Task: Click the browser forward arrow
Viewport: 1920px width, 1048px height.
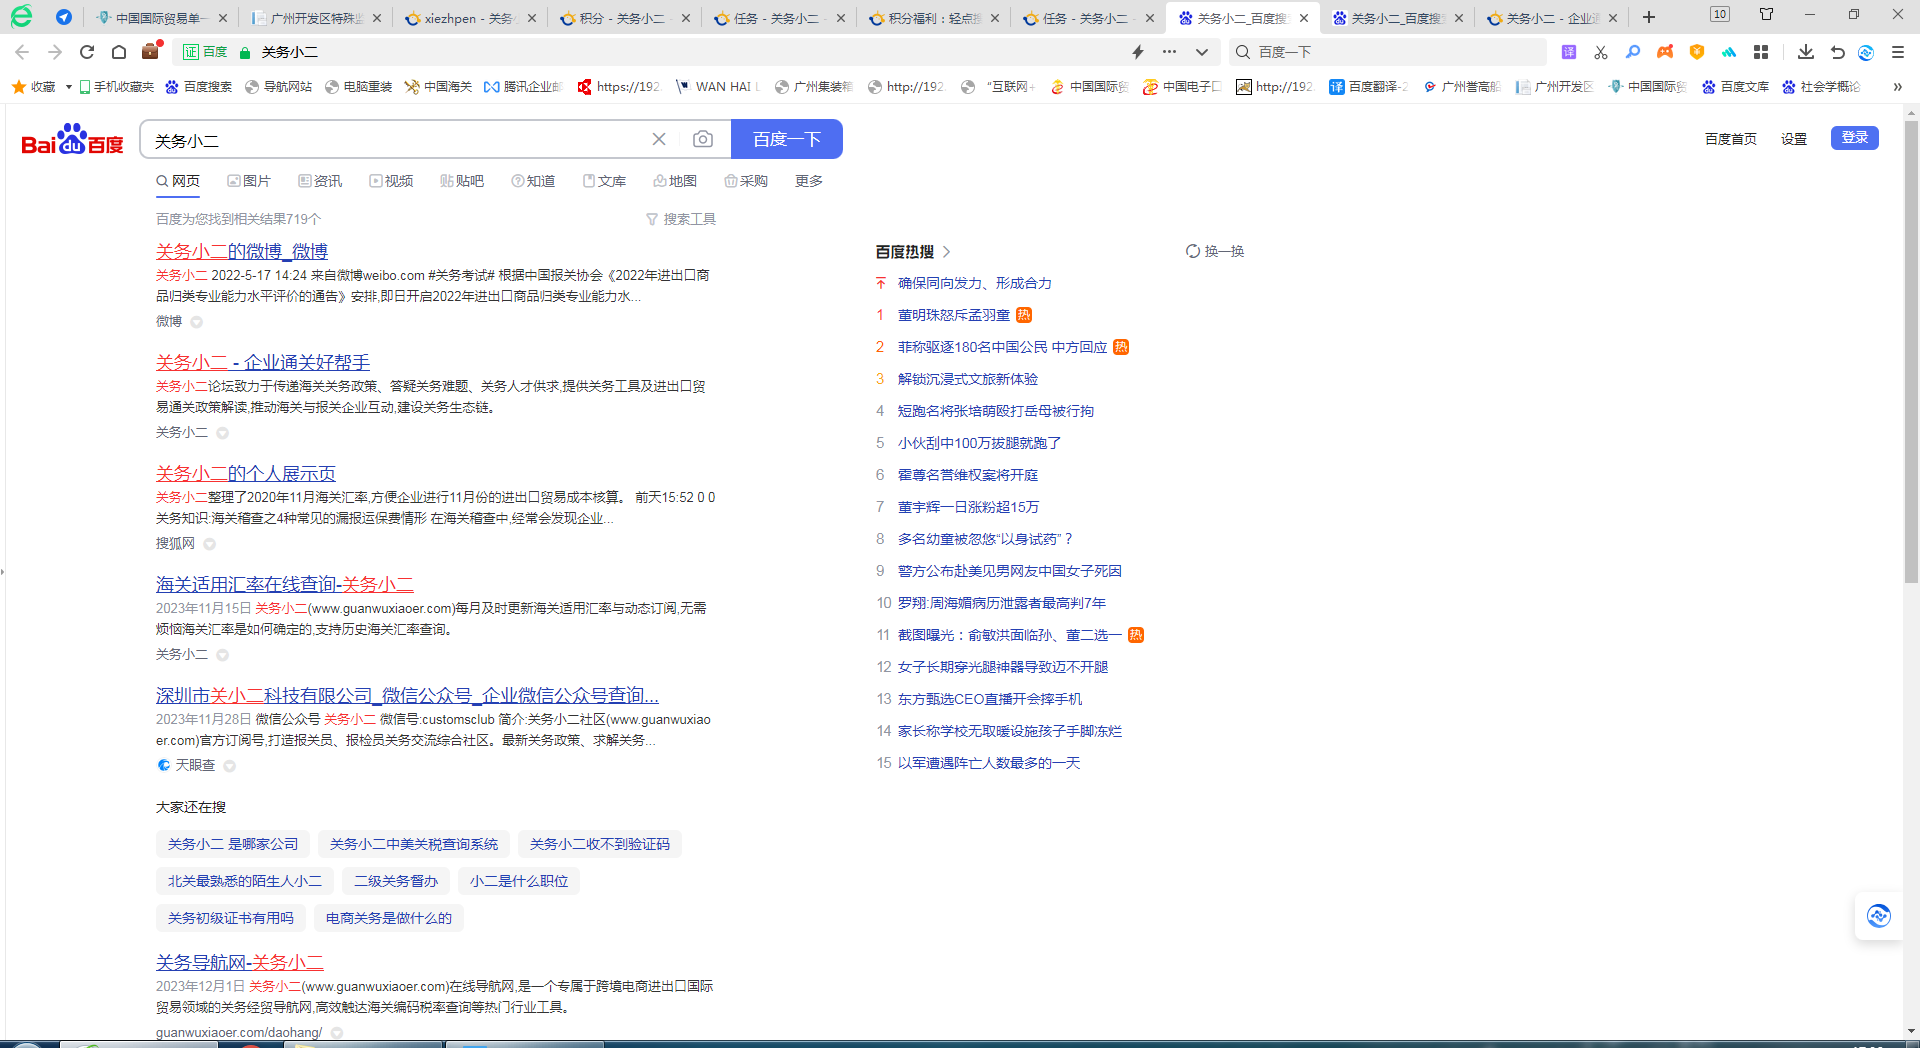Action: (55, 52)
